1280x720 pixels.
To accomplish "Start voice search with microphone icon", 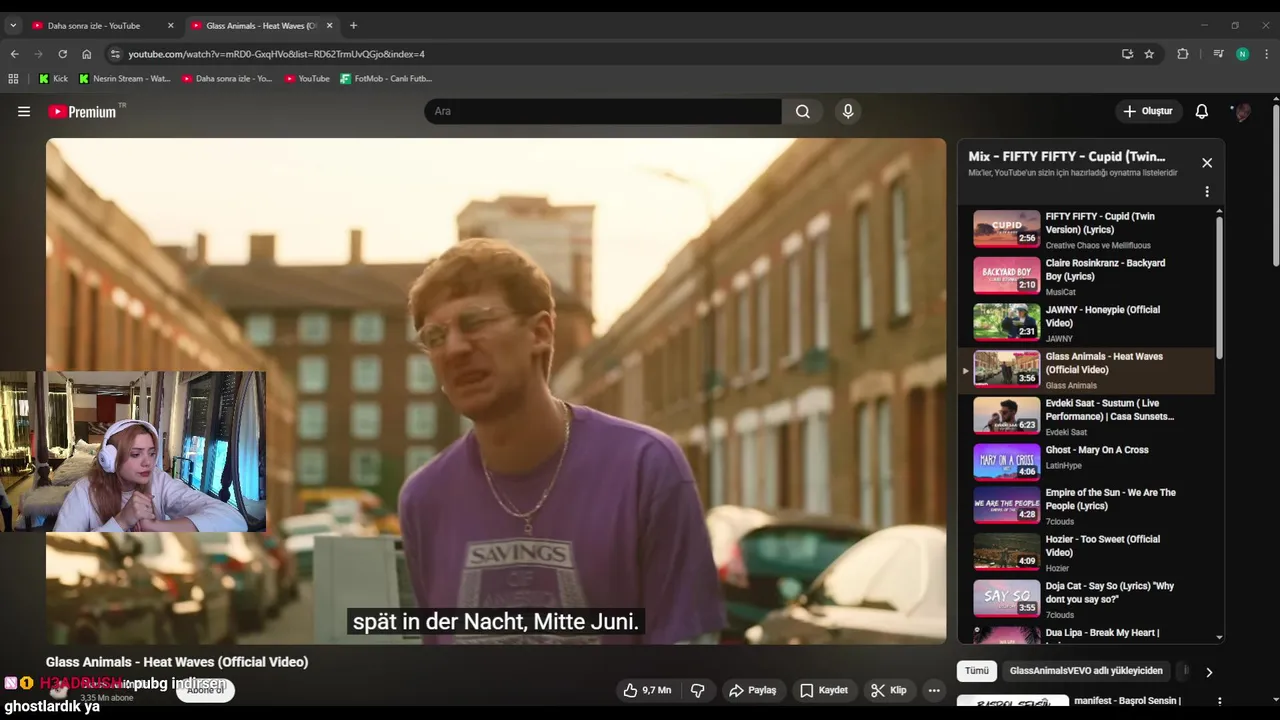I will tap(848, 111).
